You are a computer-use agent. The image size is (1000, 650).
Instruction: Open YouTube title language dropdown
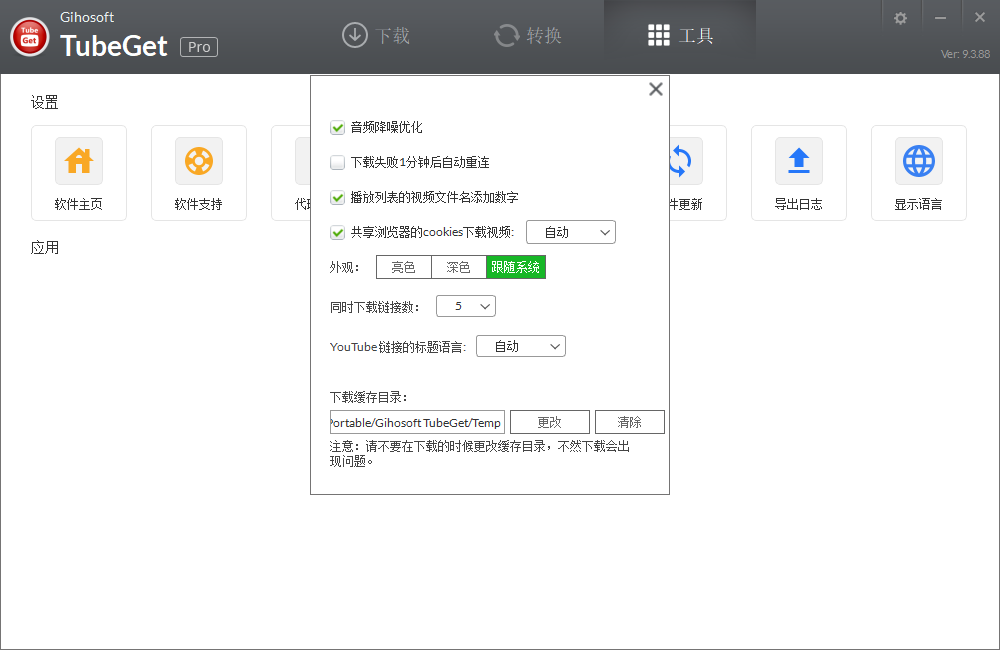click(520, 345)
